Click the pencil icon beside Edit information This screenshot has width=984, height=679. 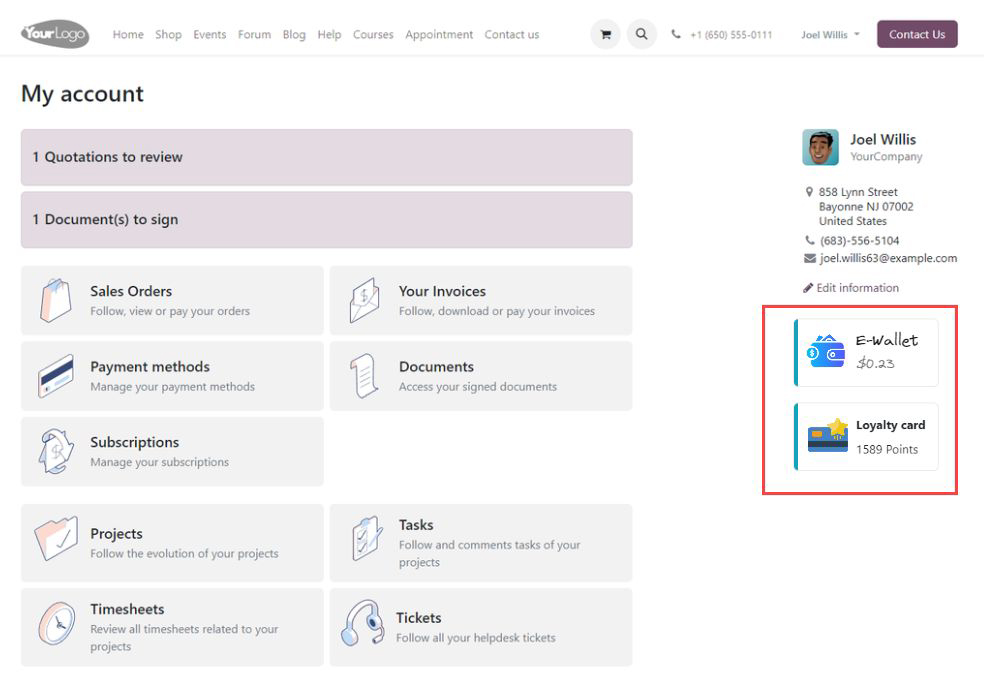808,288
